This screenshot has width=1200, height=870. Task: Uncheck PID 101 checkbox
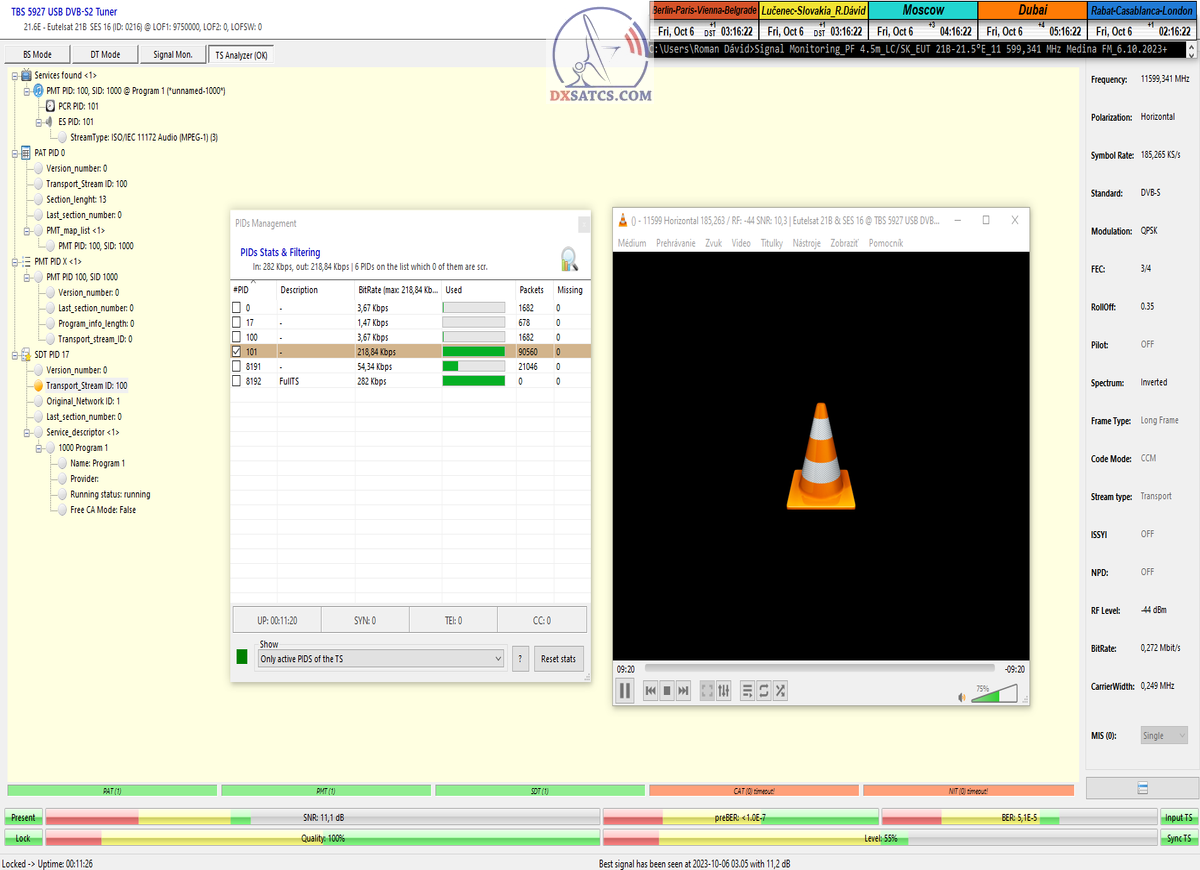(236, 352)
